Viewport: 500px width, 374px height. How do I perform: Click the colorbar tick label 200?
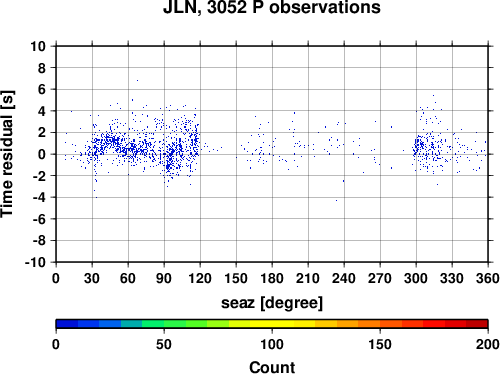[x=488, y=344]
